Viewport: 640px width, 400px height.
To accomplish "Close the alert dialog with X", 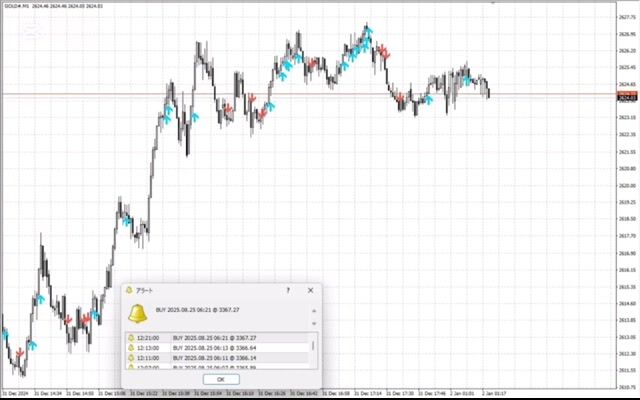I will tap(310, 290).
